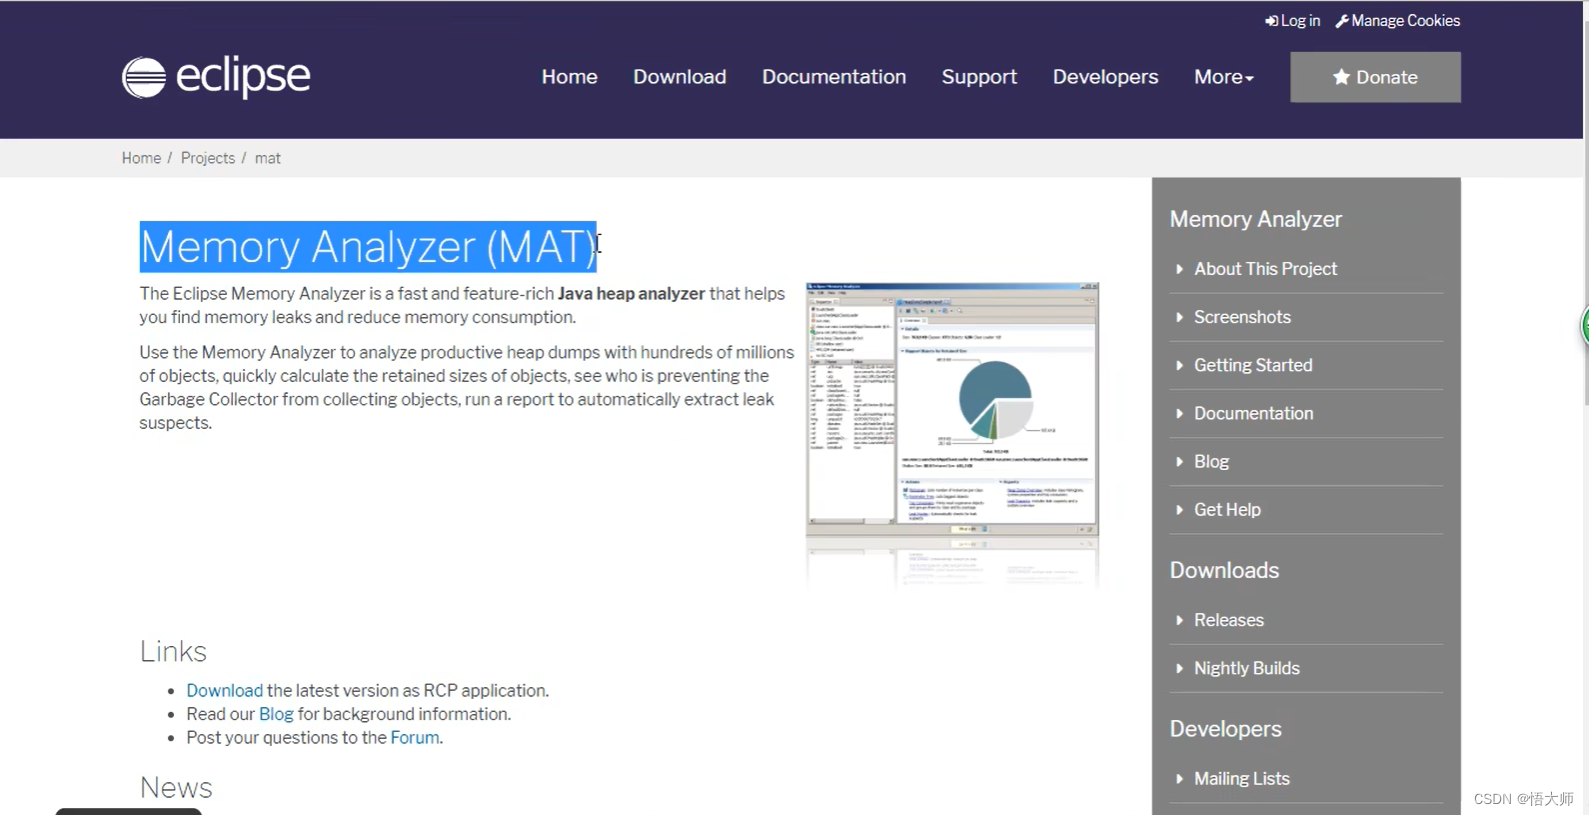Click the Projects breadcrumb link
1589x815 pixels.
208,158
